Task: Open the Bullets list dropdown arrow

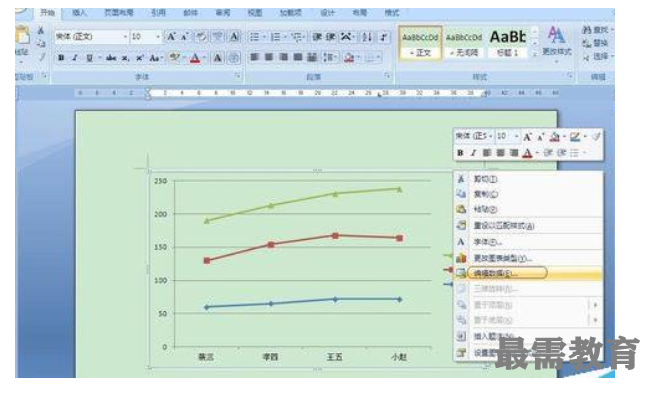Action: tap(264, 37)
